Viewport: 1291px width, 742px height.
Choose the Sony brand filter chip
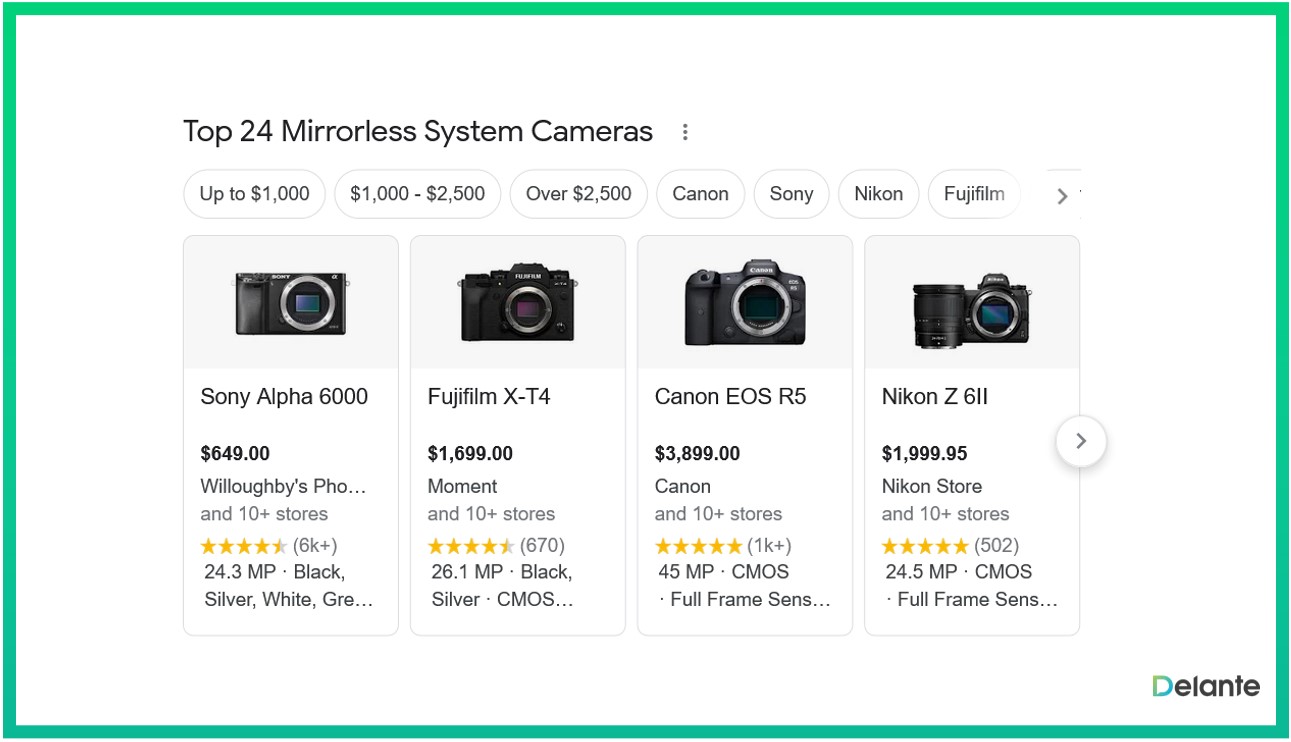791,194
